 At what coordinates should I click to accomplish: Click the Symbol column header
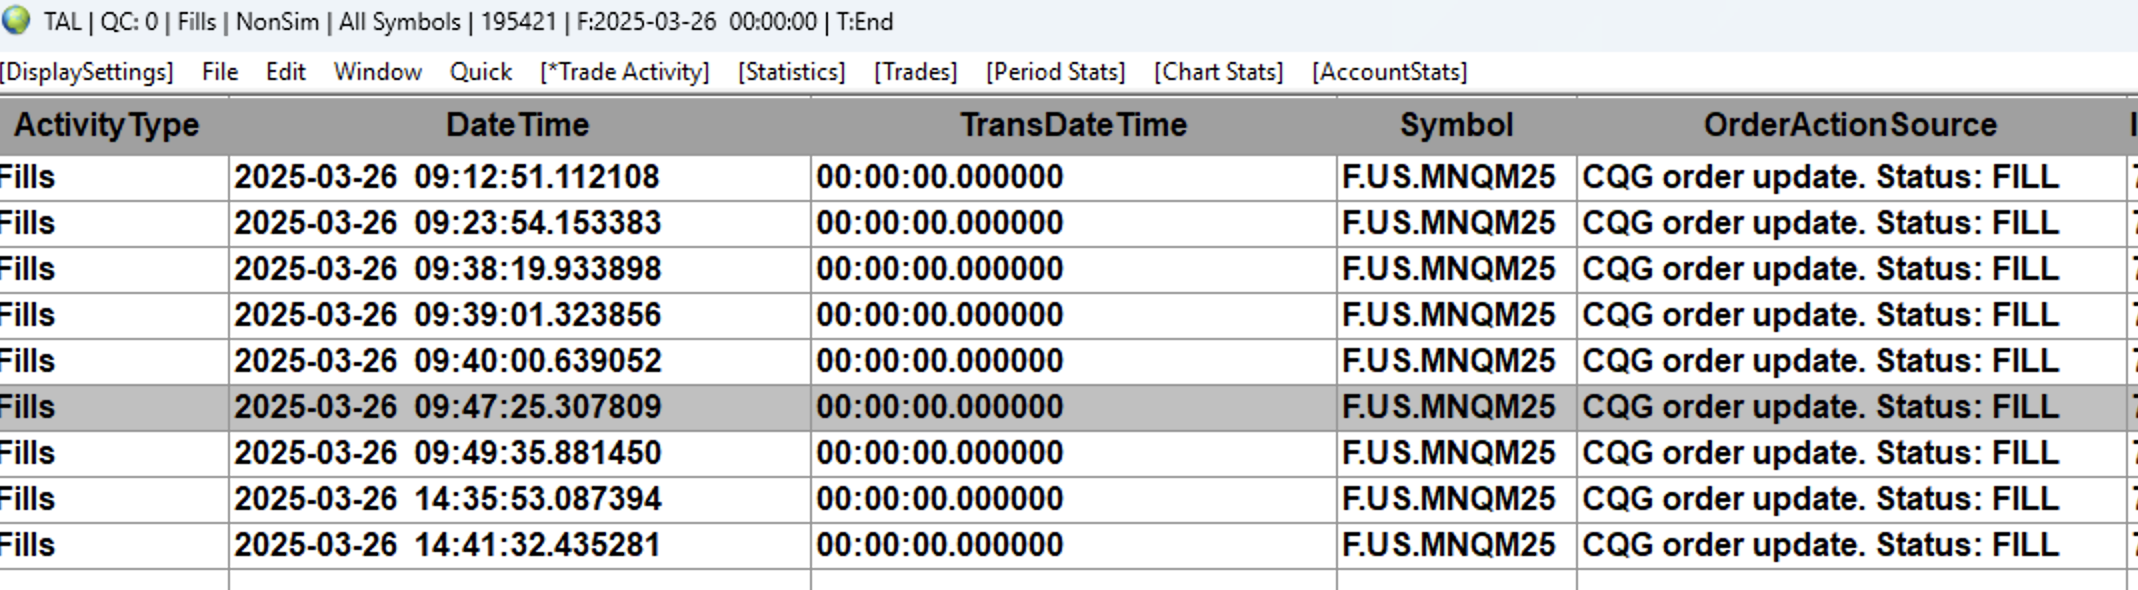click(1456, 125)
